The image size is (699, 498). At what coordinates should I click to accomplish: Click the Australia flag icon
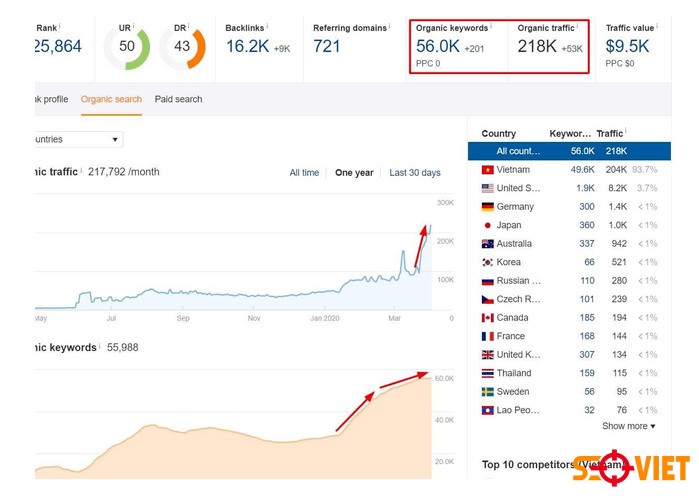click(x=488, y=244)
